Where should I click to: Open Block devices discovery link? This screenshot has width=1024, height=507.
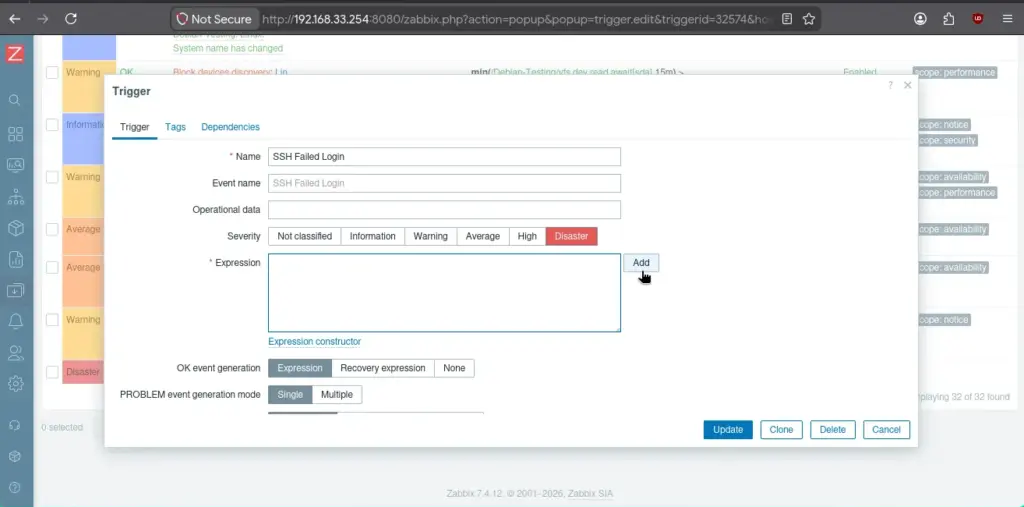[222, 71]
